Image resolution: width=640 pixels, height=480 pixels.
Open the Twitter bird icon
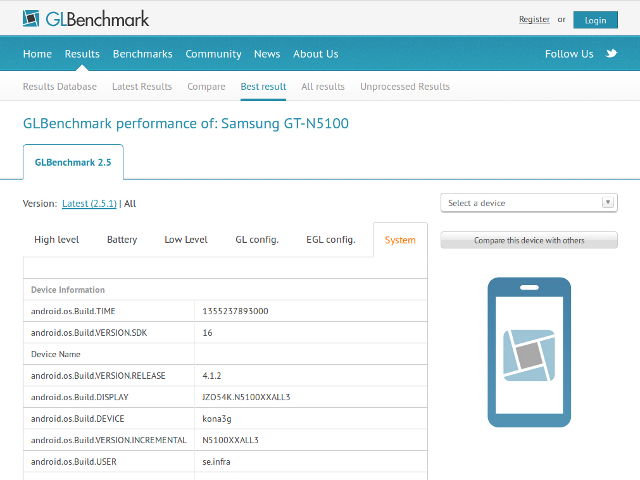[611, 53]
